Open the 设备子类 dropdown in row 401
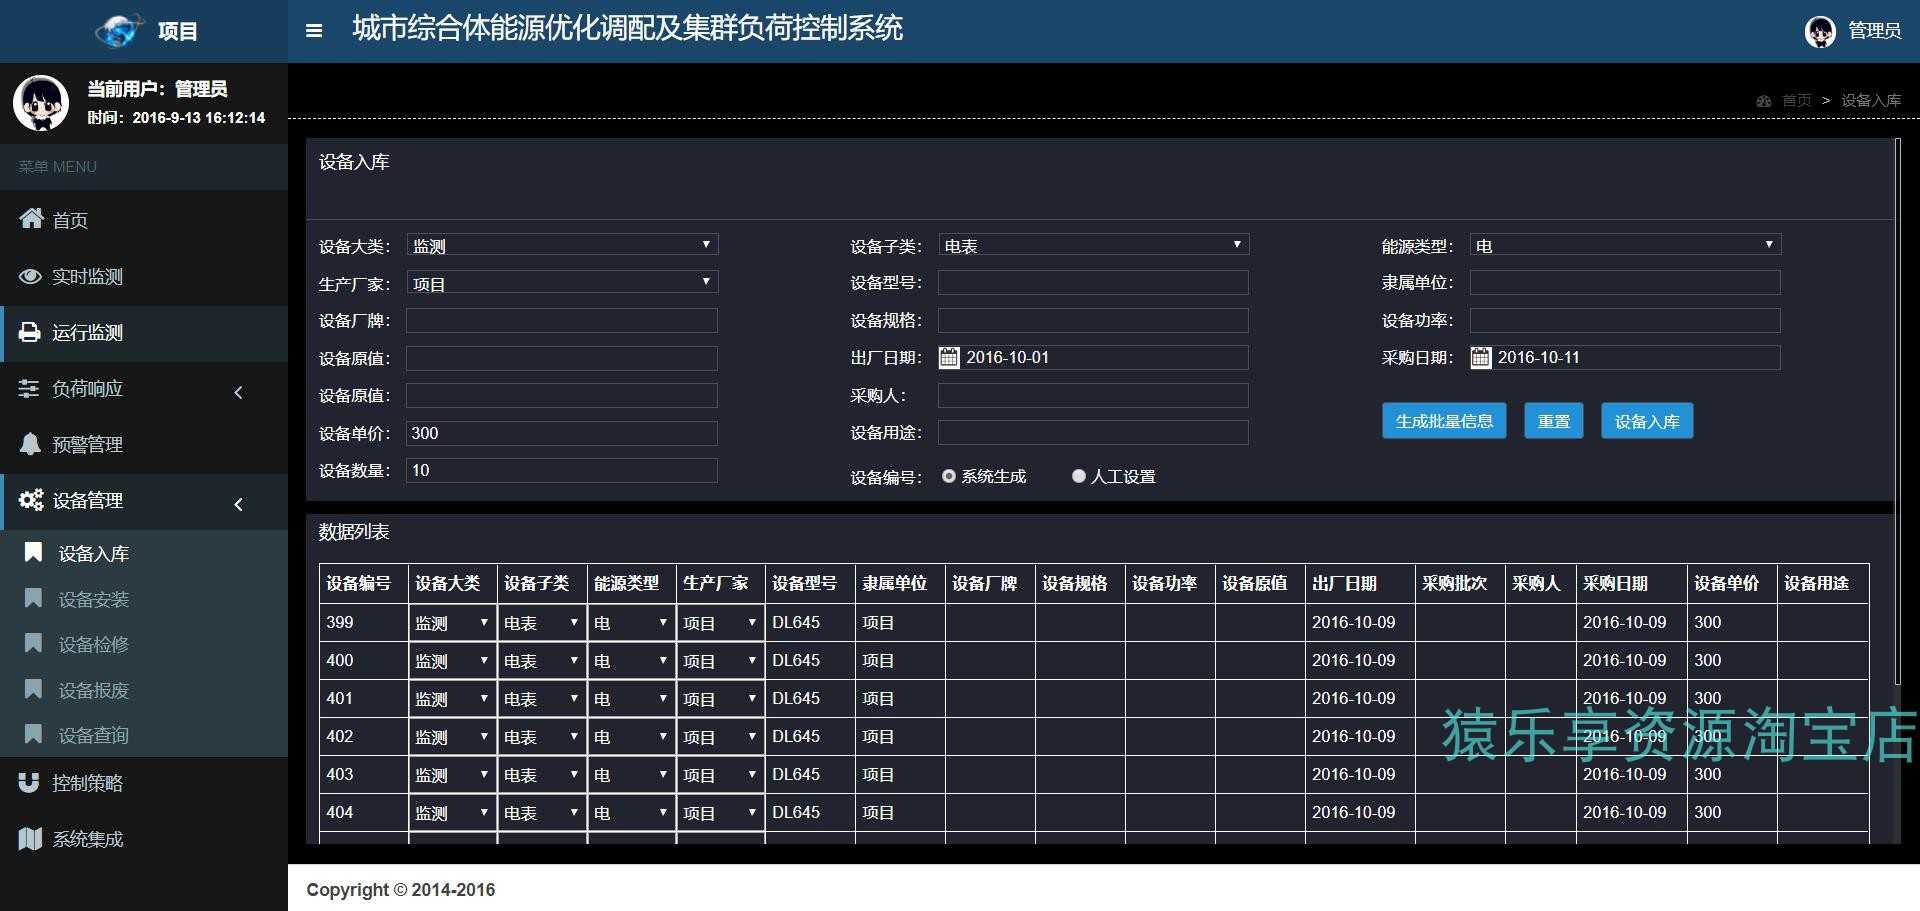 click(x=542, y=698)
